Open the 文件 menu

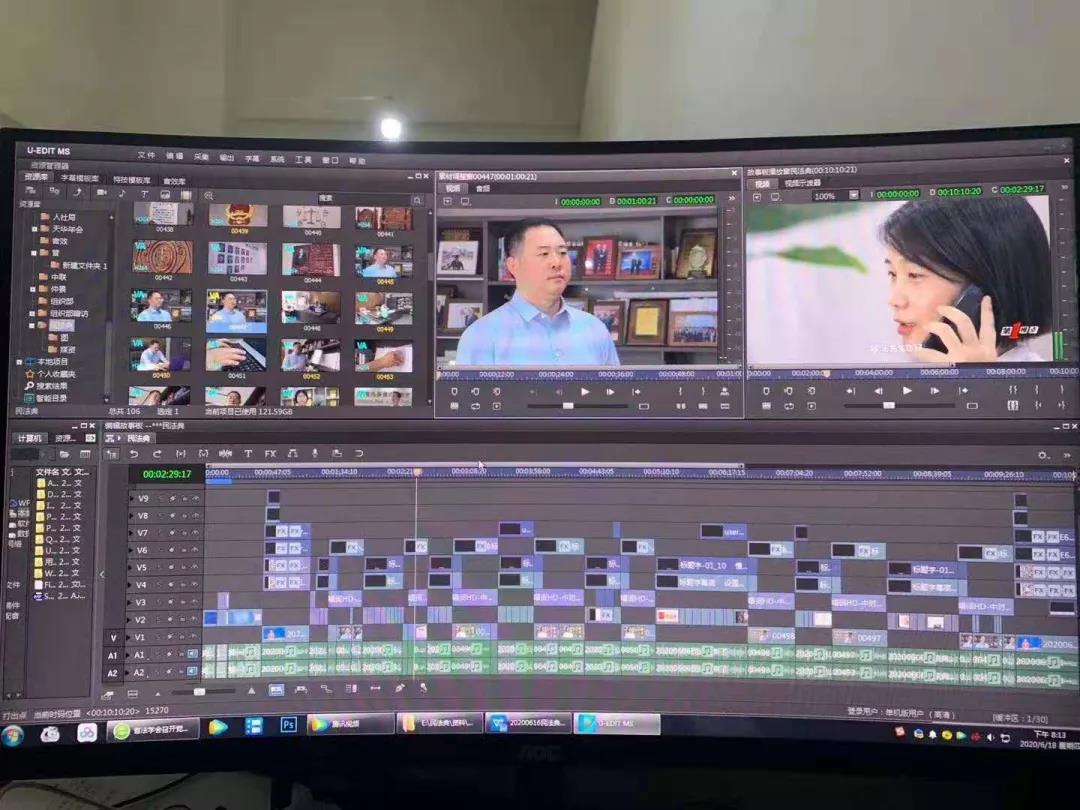[146, 155]
